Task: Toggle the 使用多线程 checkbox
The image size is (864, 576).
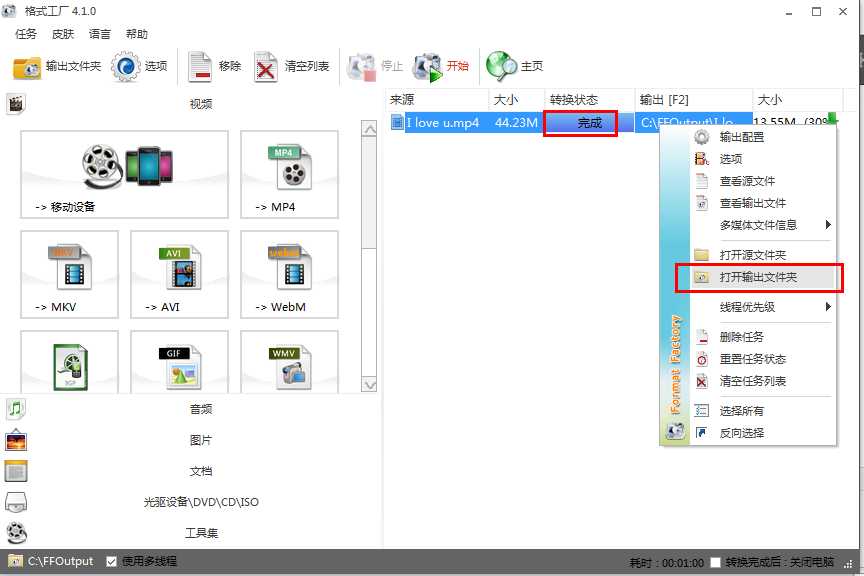Action: click(111, 561)
